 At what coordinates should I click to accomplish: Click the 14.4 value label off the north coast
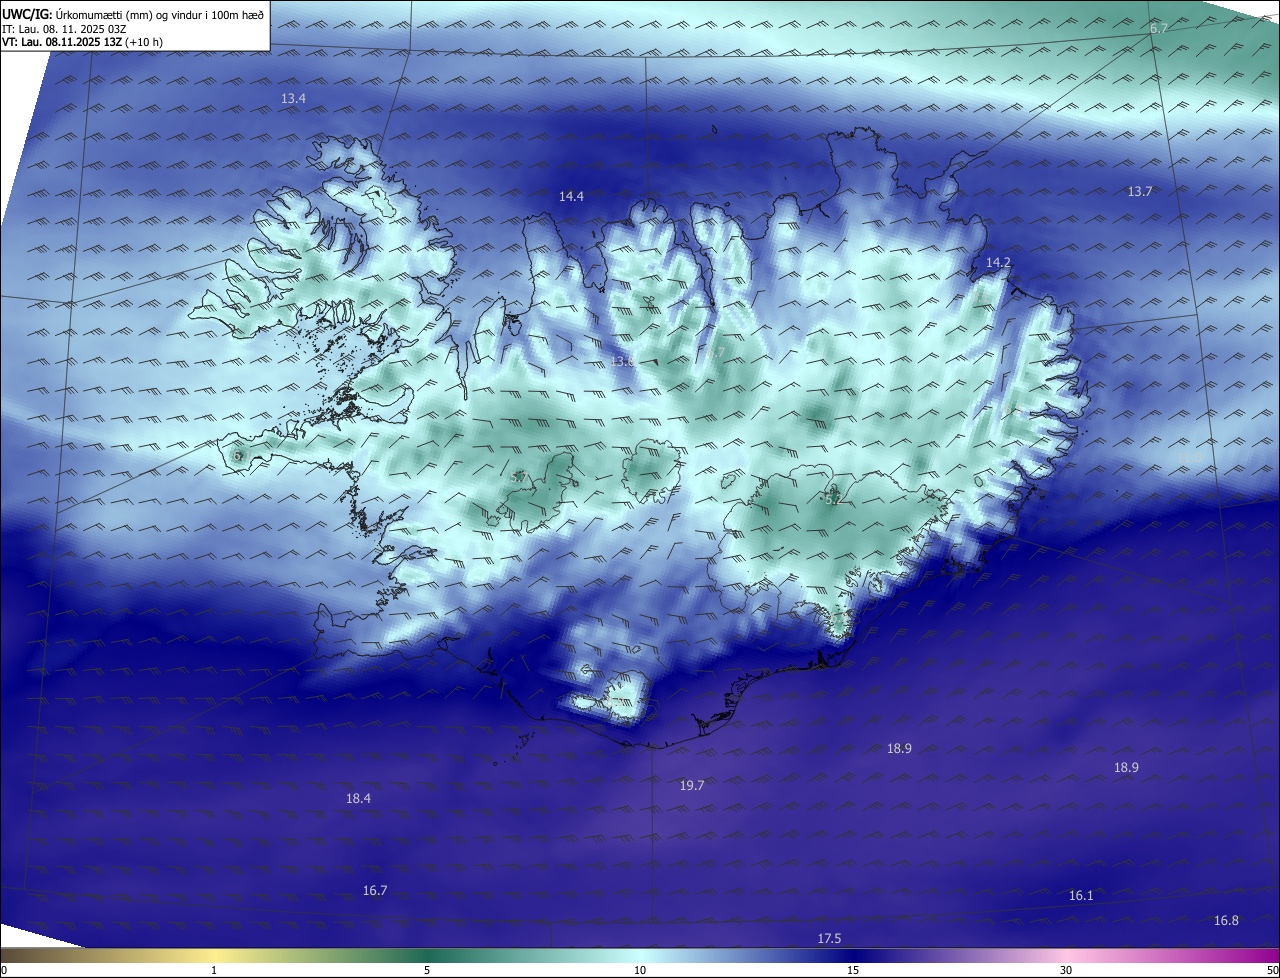[571, 197]
